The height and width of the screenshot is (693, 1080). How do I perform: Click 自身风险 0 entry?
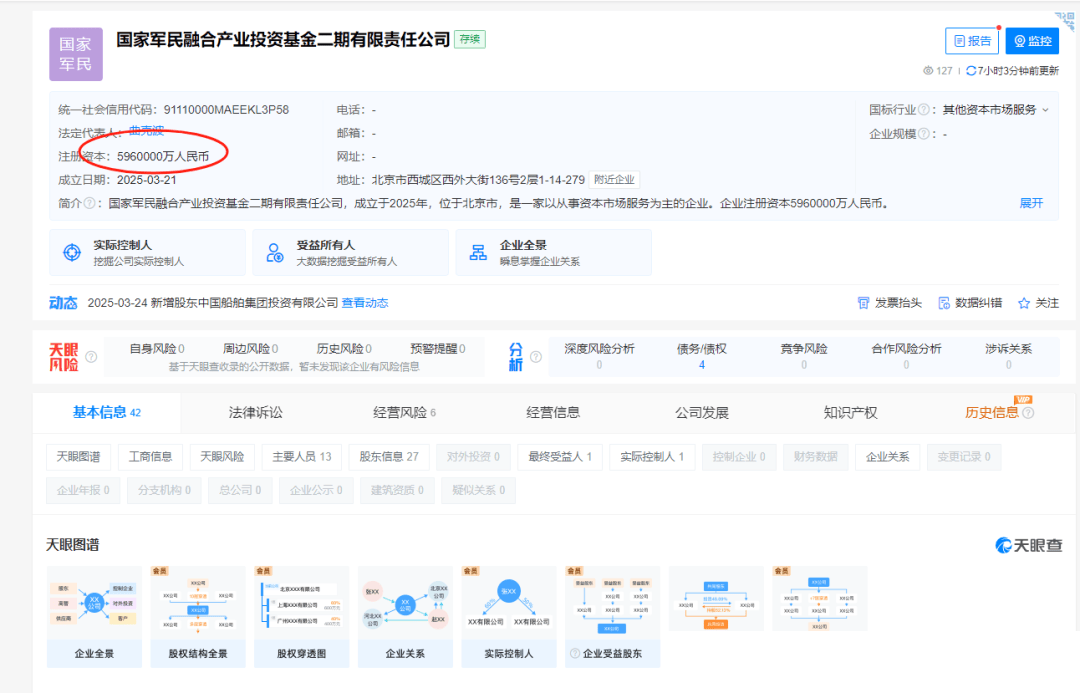[x=157, y=349]
